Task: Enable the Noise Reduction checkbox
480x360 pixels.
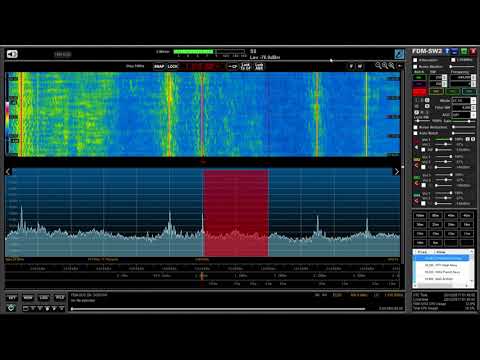Action: 415,127
